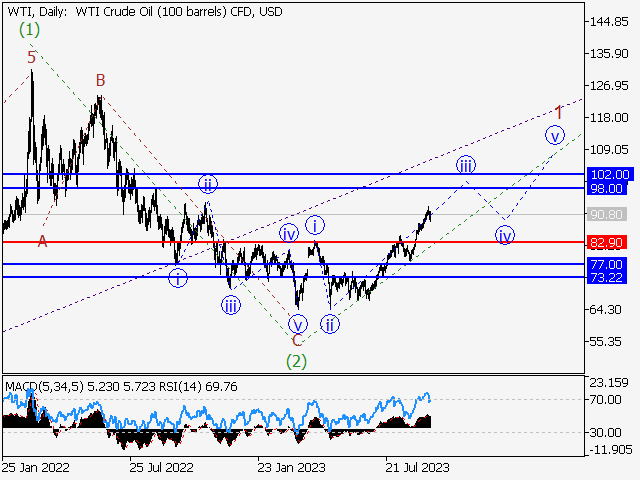Click the brown C wave label
This screenshot has height=480, width=640.
296,340
